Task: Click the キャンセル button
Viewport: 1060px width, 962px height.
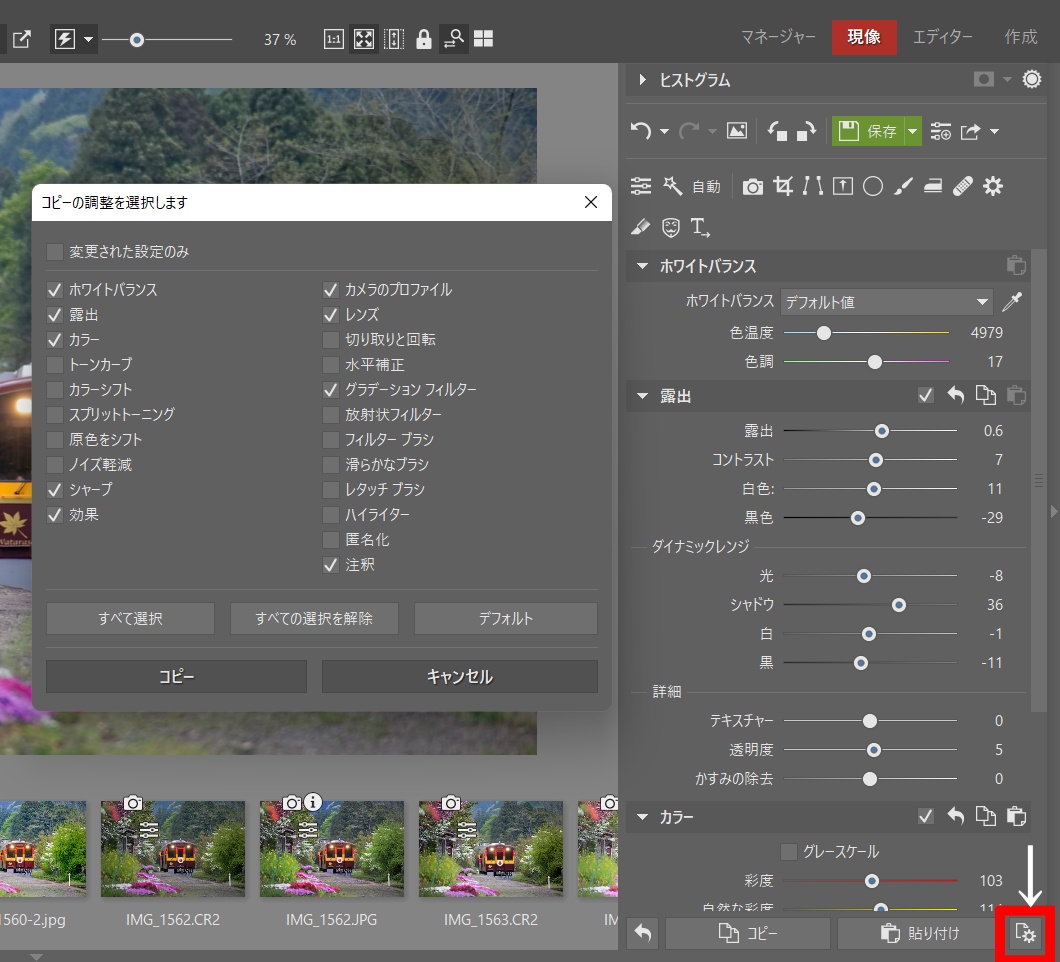Action: [460, 676]
